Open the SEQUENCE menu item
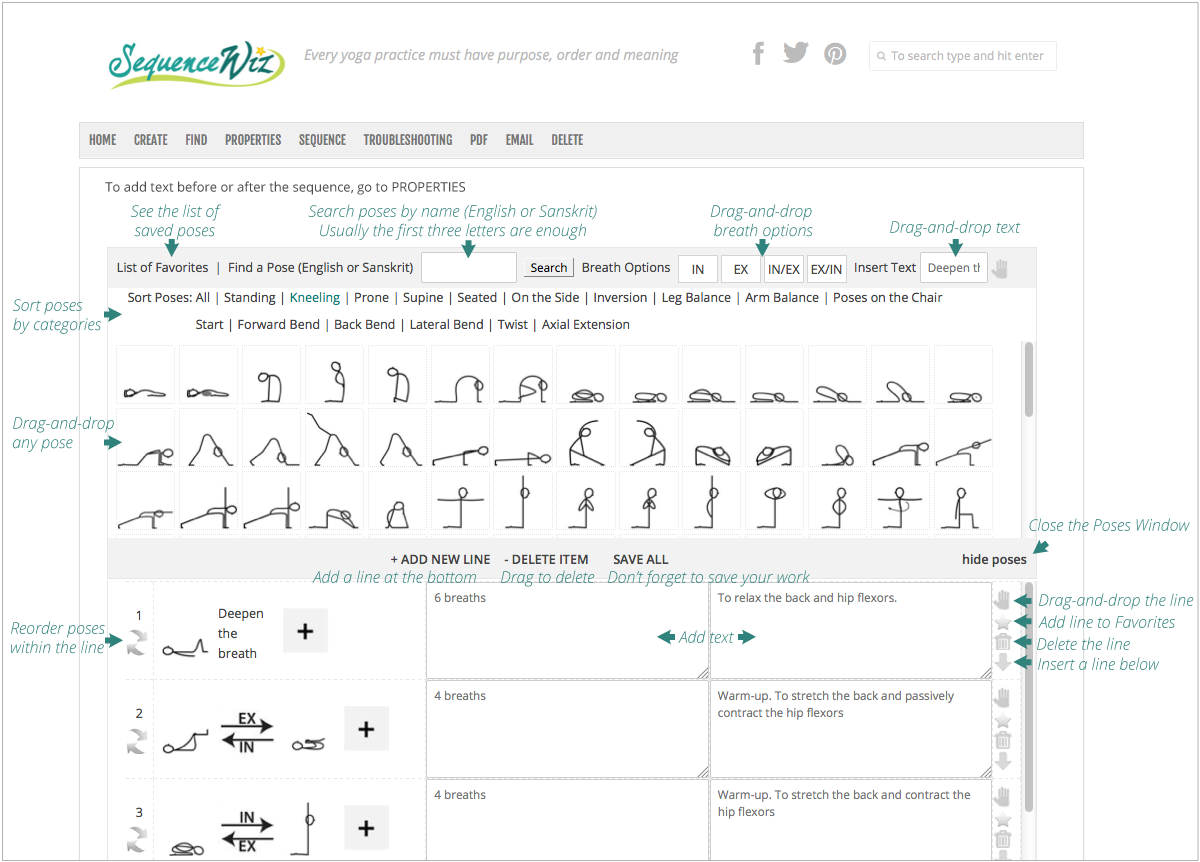Image resolution: width=1200 pixels, height=862 pixels. point(322,140)
